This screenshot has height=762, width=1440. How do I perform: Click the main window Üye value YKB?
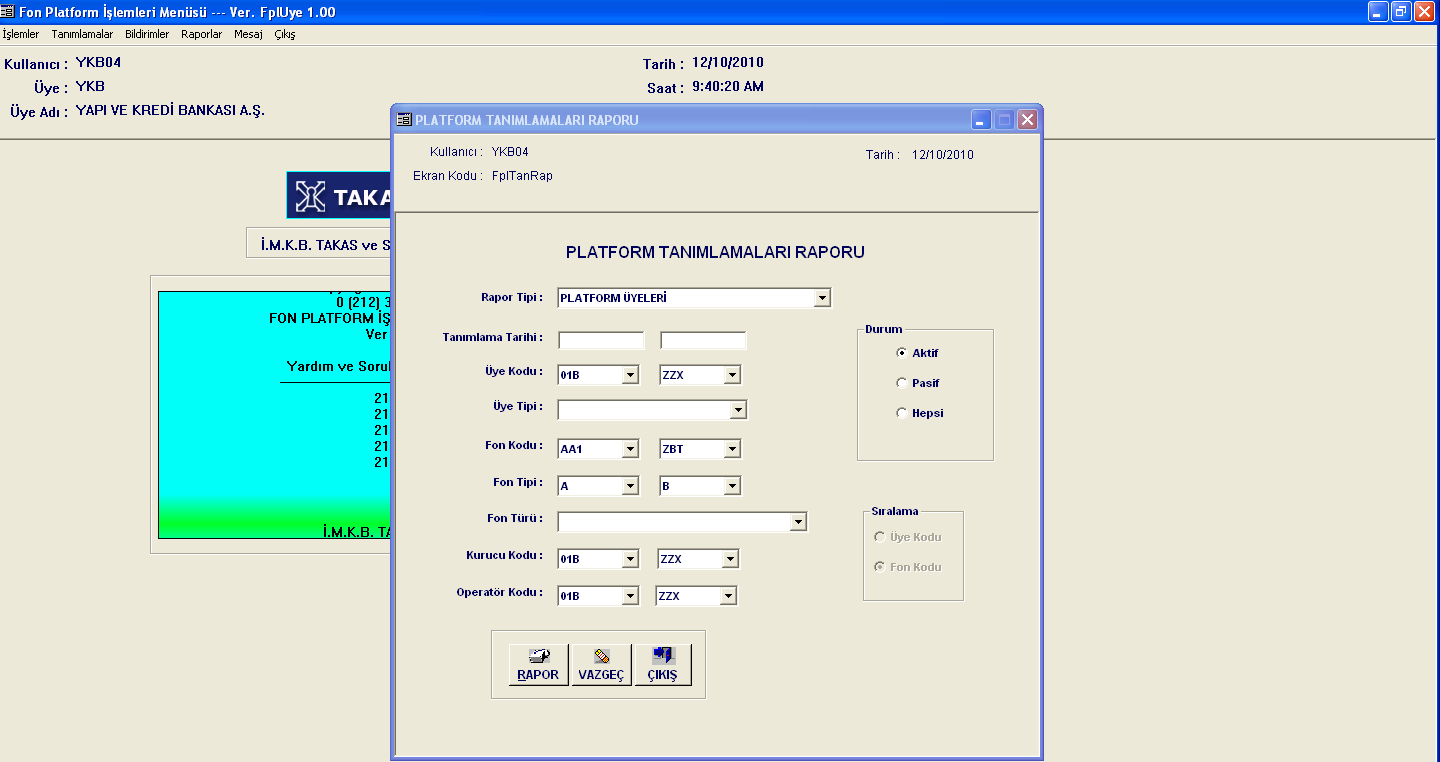[x=90, y=87]
